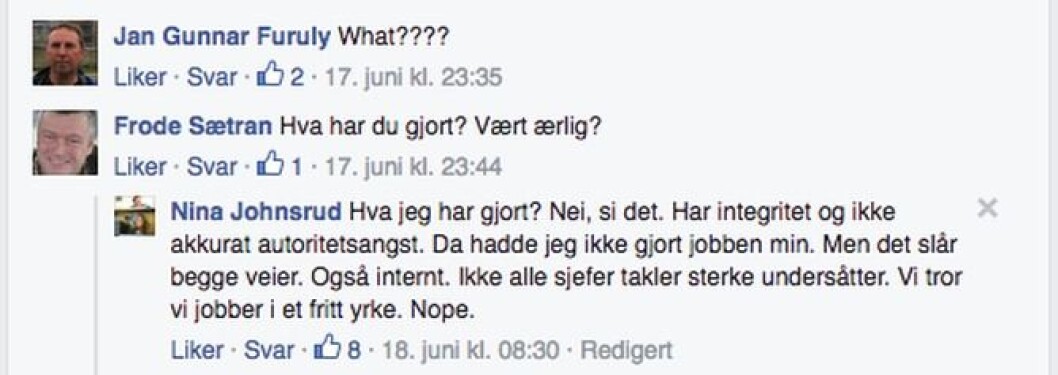Open Frode Sætran's profile picture

(65, 142)
